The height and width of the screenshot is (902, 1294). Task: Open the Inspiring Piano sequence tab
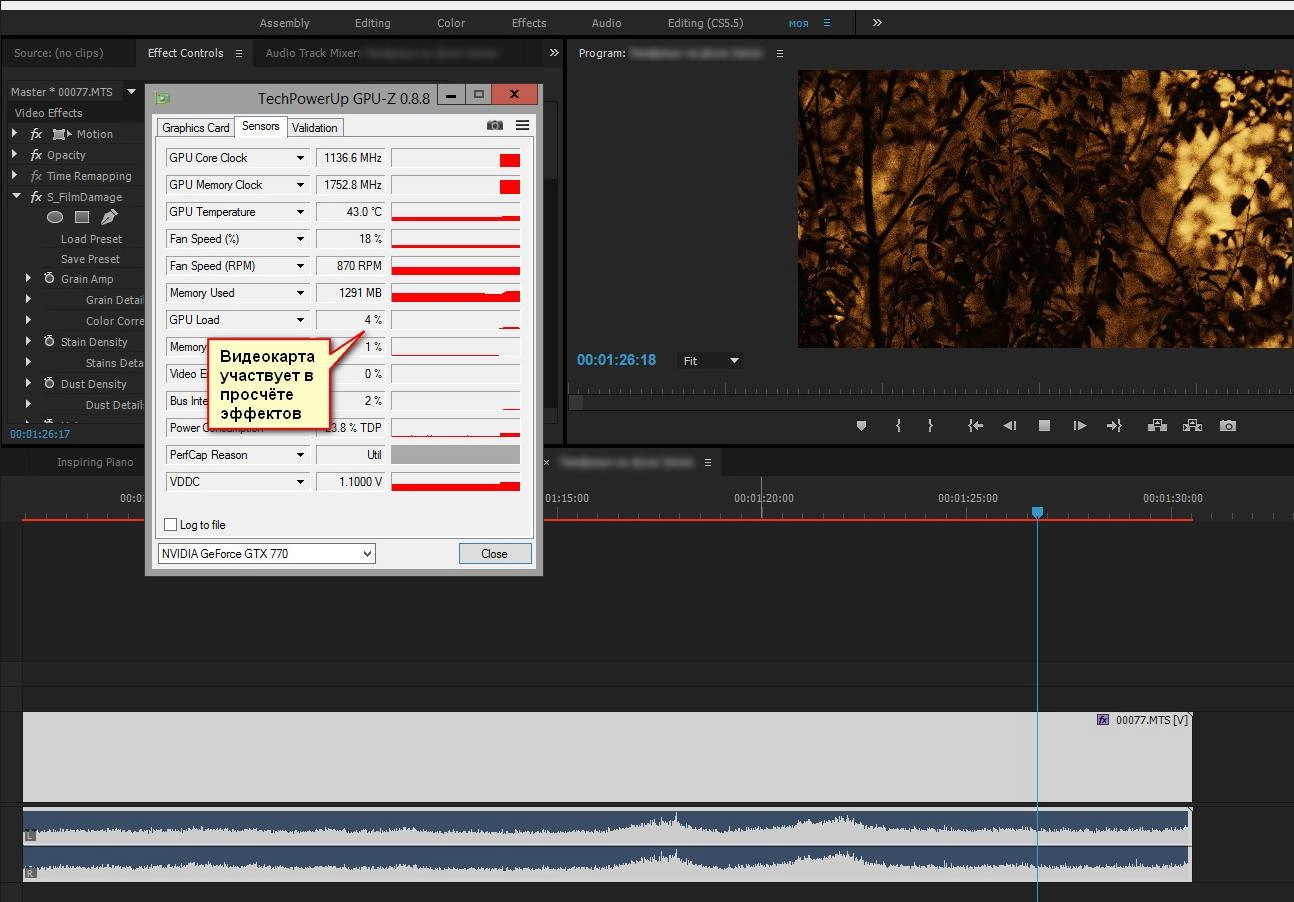[95, 462]
